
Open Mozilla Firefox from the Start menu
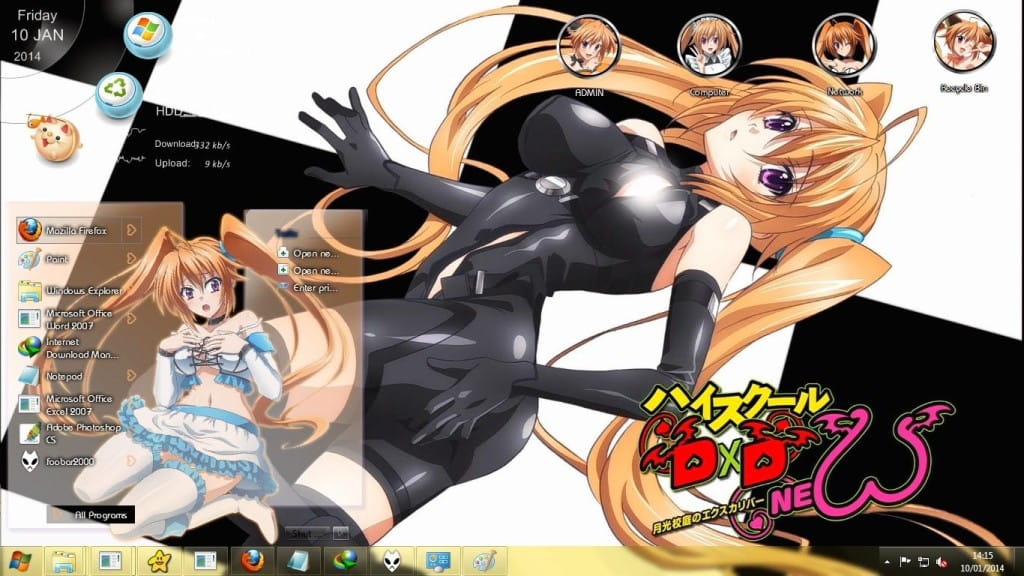click(70, 231)
